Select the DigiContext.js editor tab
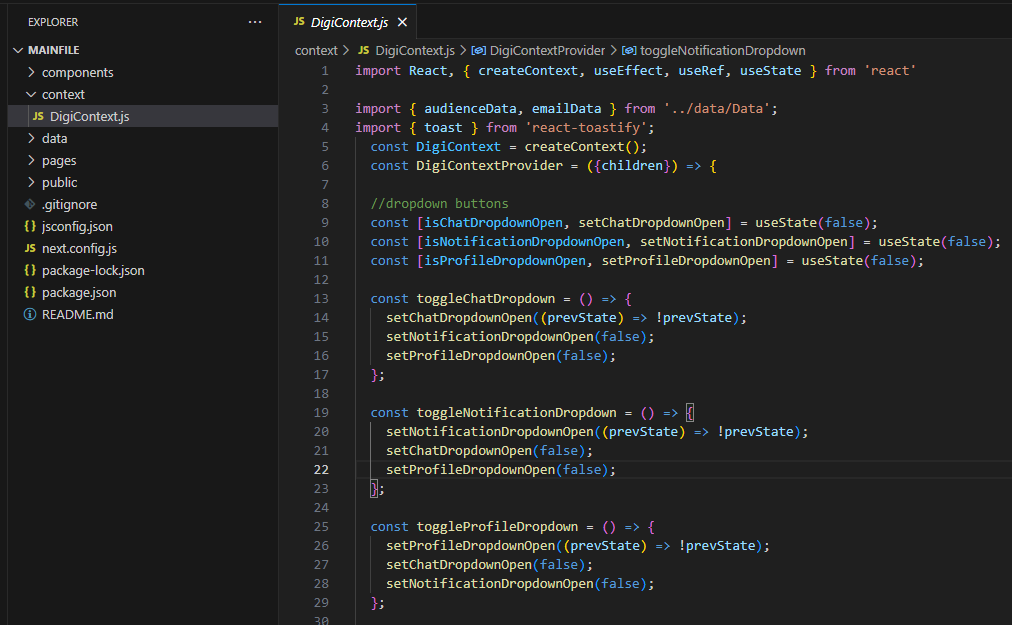Viewport: 1012px width, 625px height. (x=349, y=22)
